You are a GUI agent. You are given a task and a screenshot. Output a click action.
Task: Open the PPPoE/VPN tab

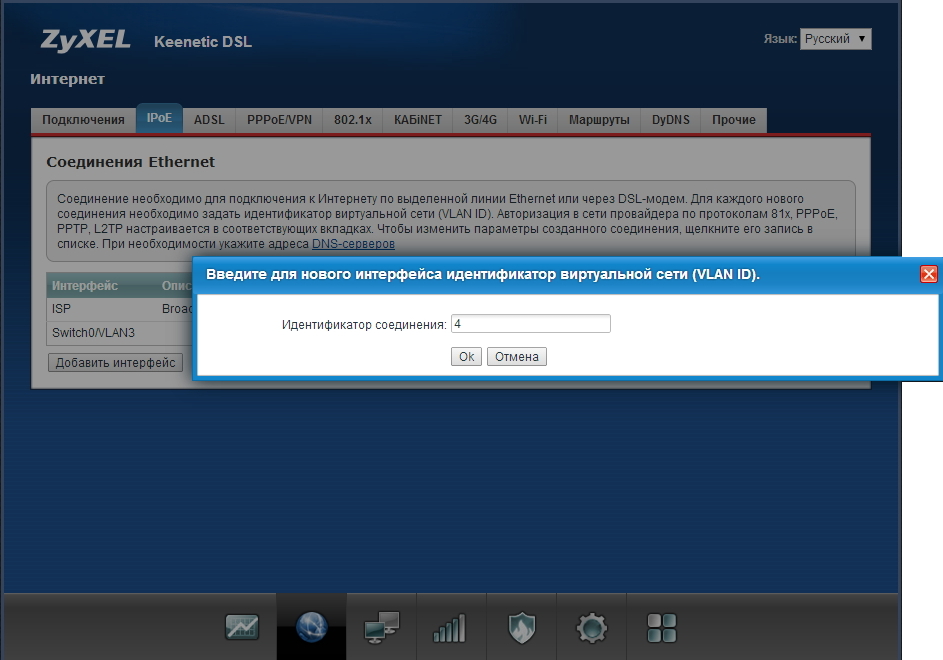click(279, 120)
